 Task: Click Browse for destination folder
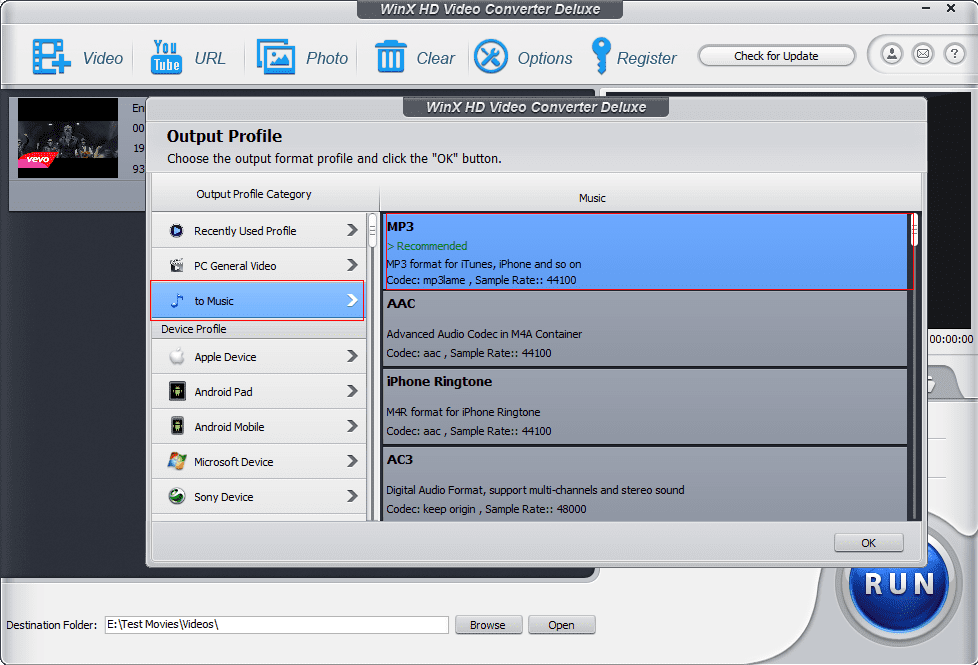pyautogui.click(x=488, y=624)
